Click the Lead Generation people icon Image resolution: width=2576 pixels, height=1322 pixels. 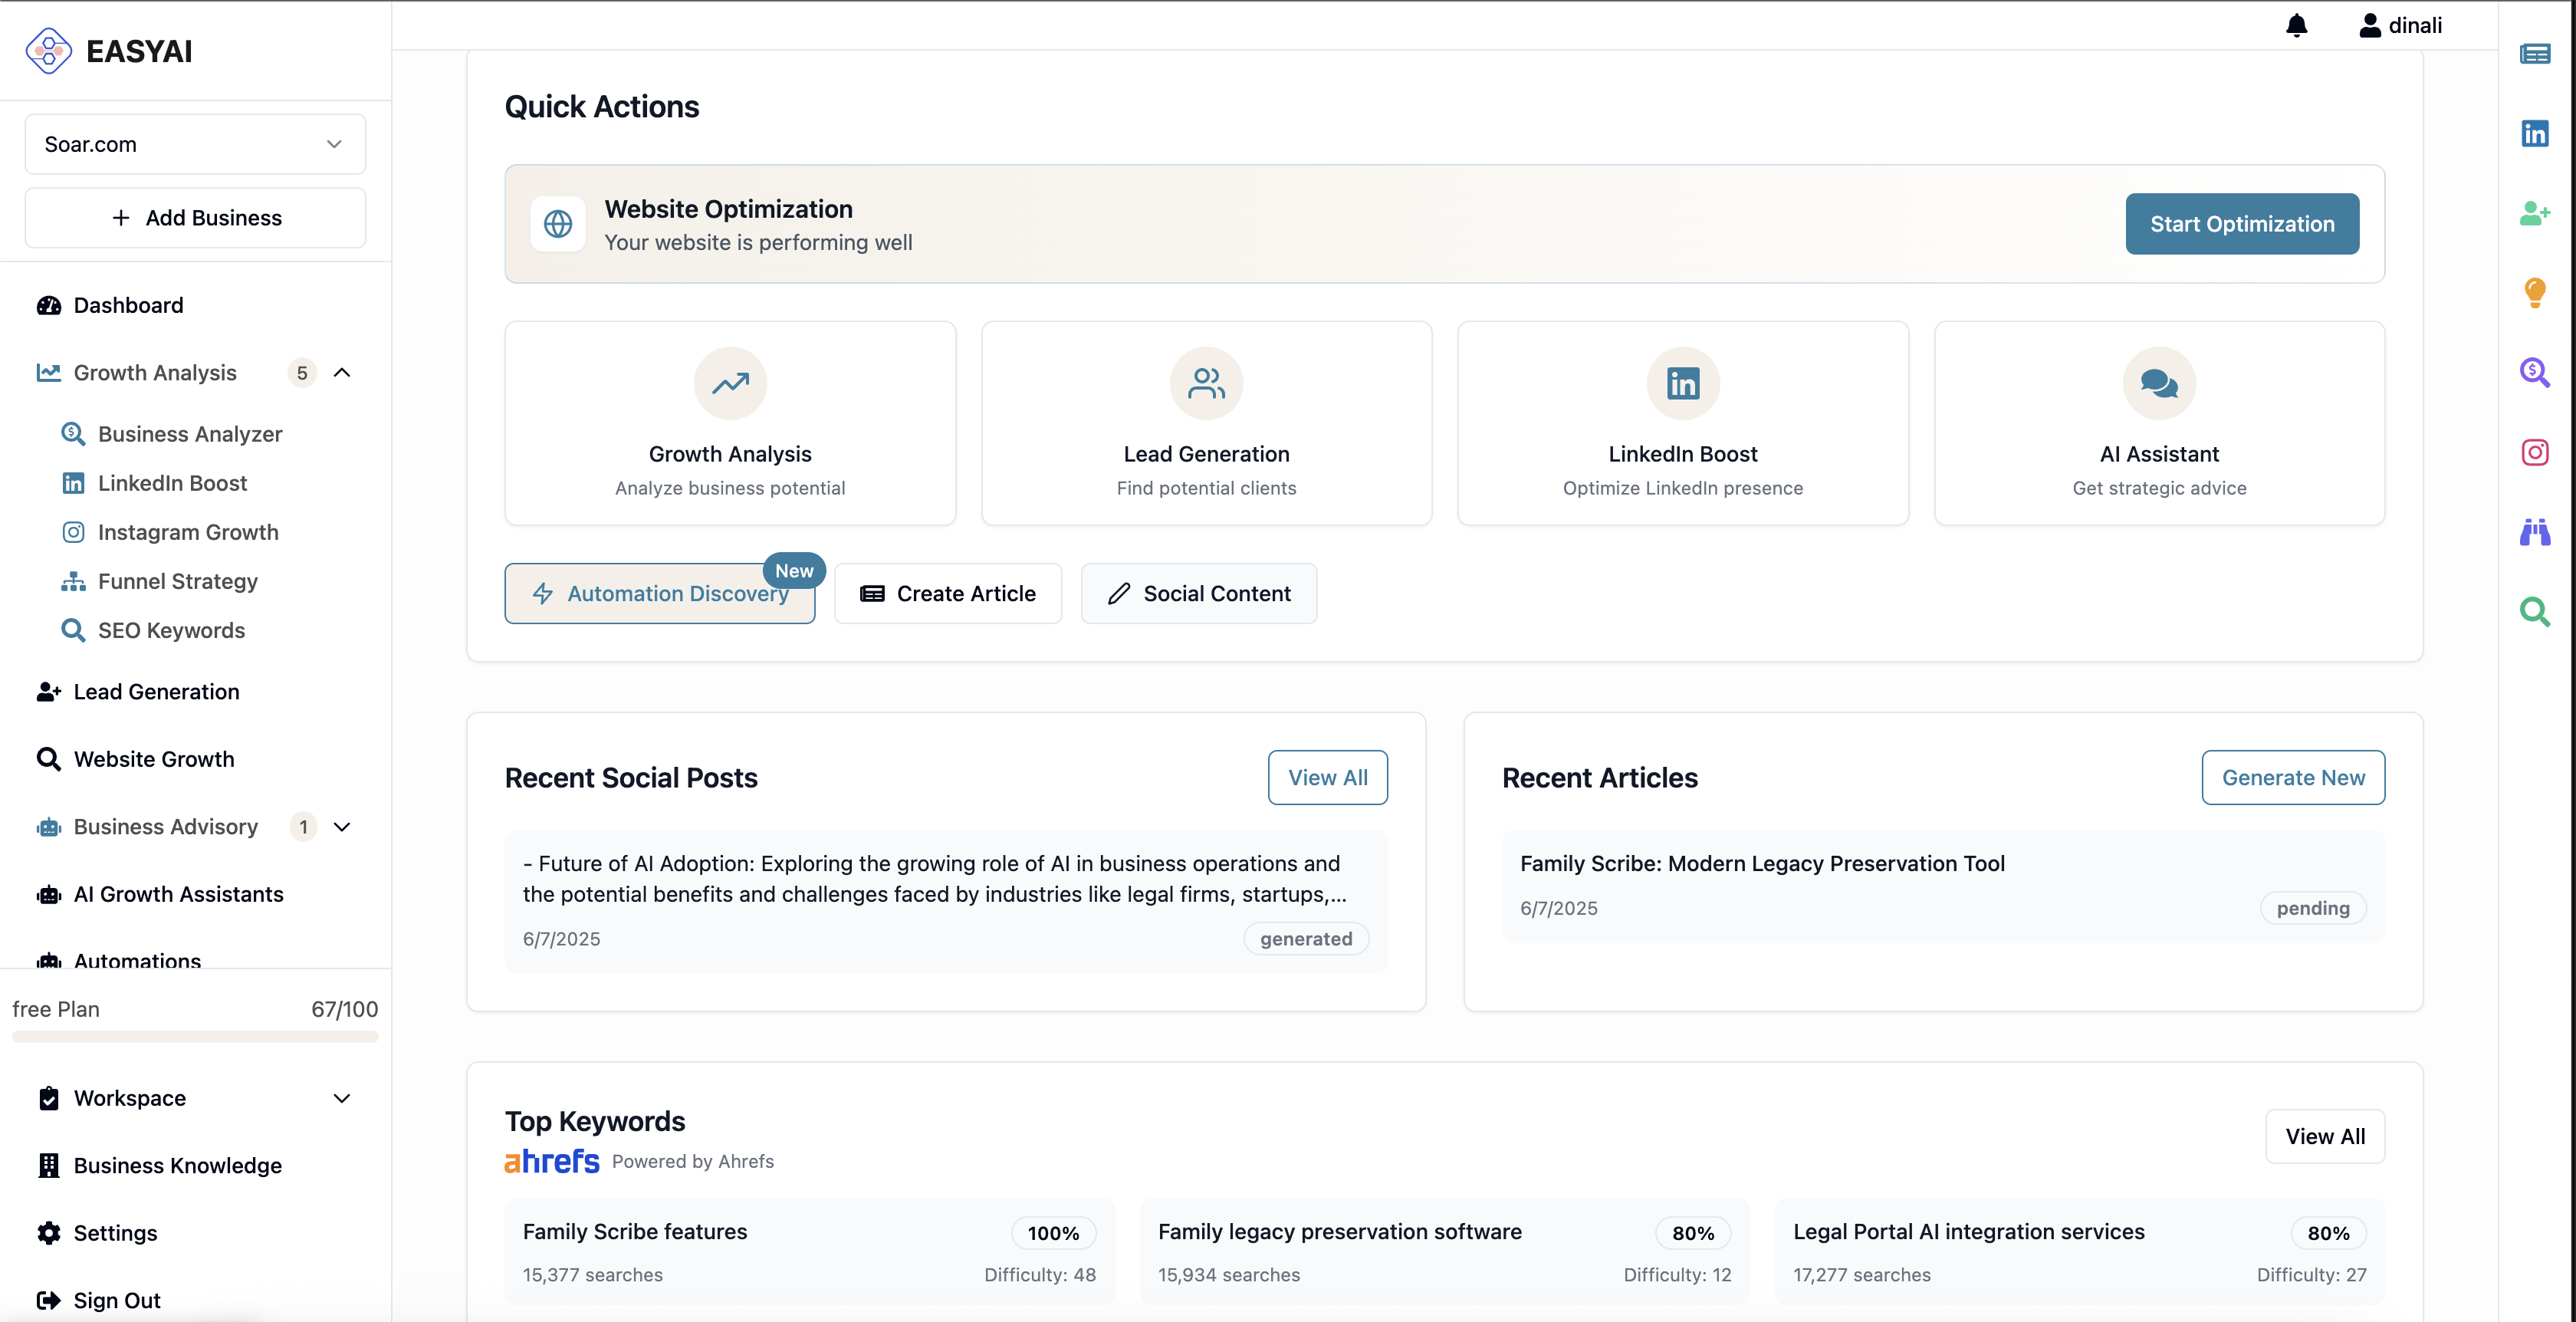[x=1206, y=383]
